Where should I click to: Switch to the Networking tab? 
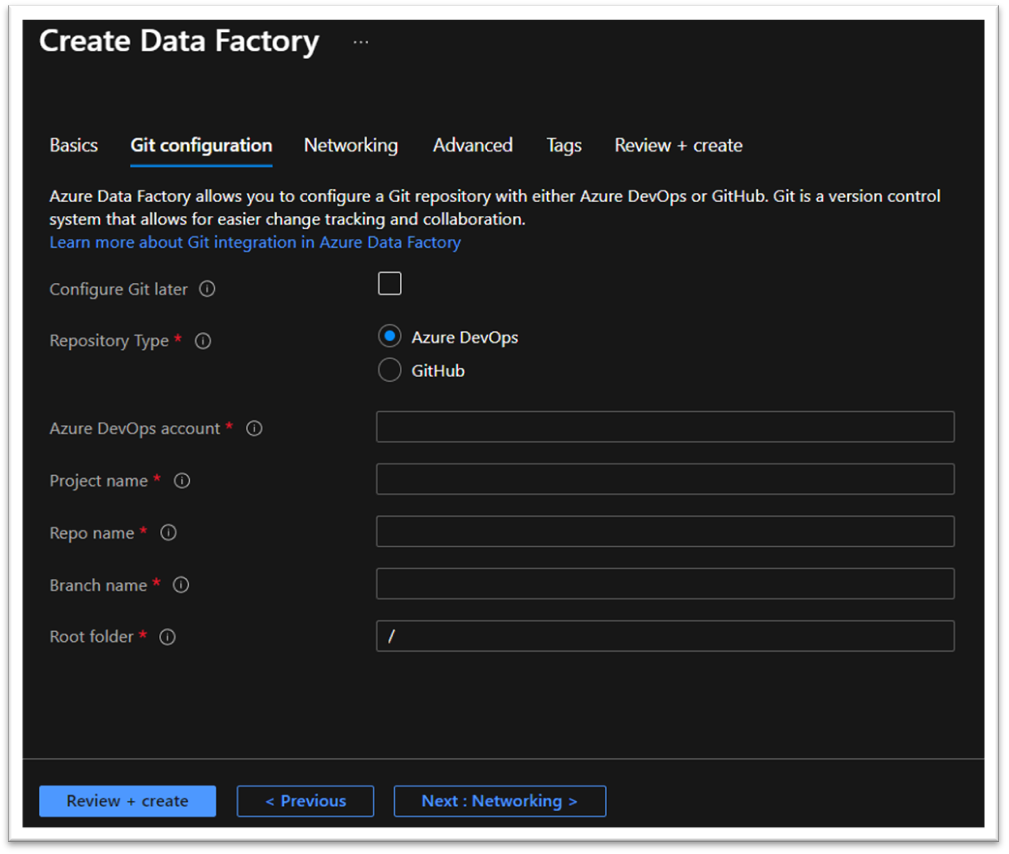(350, 145)
